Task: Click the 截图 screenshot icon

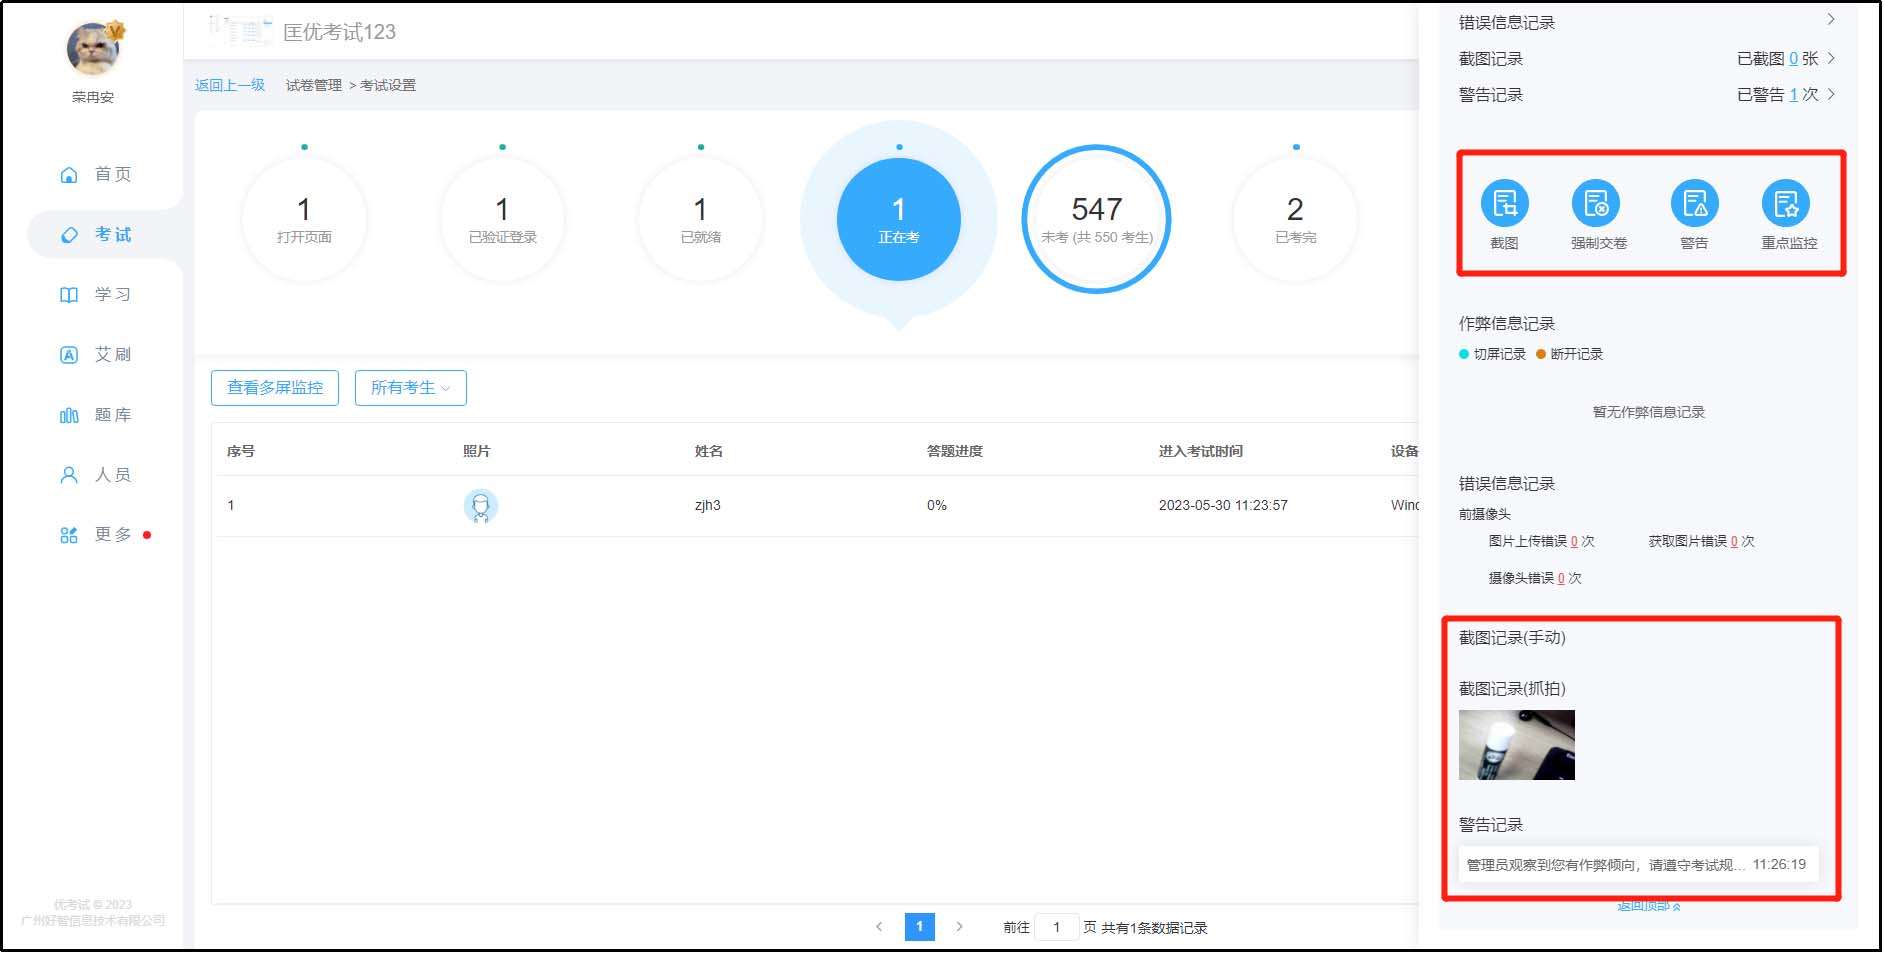Action: (1504, 205)
